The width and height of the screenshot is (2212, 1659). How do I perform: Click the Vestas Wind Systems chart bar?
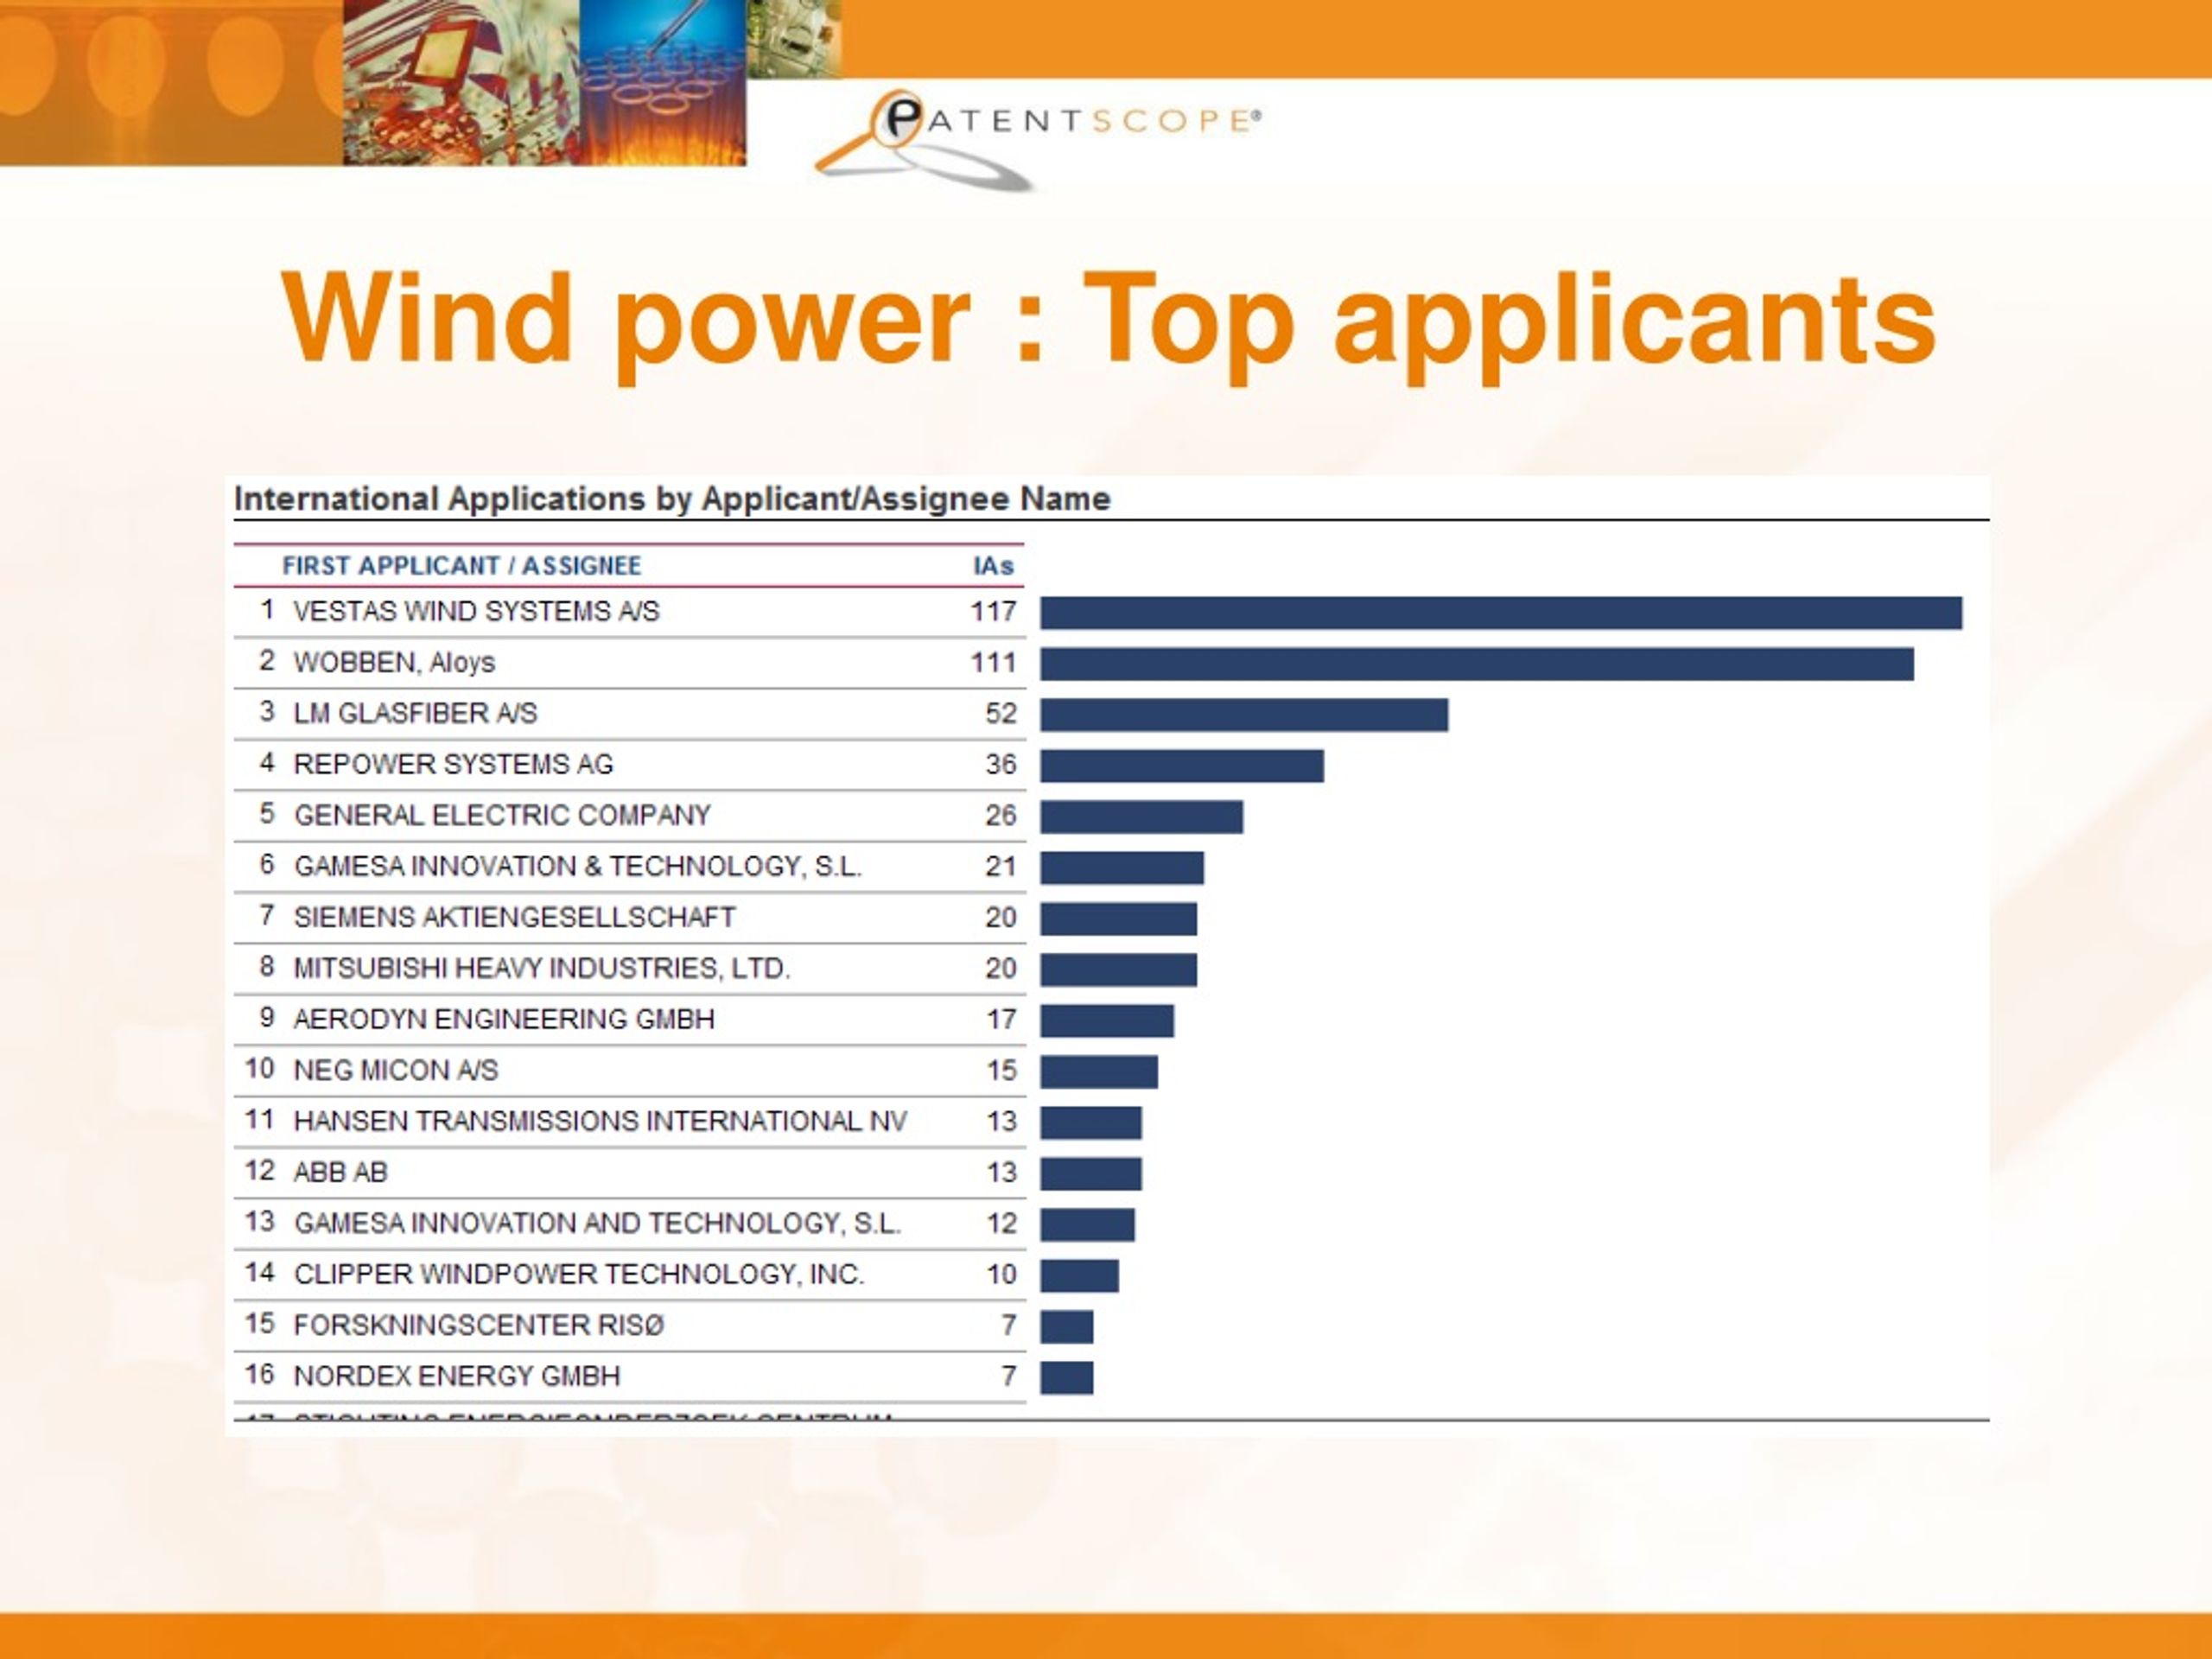[x=1501, y=613]
